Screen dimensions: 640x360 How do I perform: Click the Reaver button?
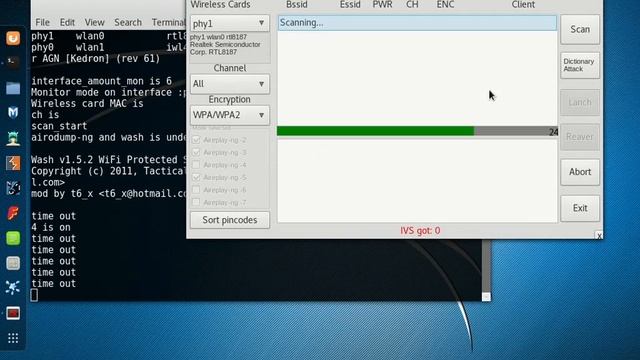580,137
